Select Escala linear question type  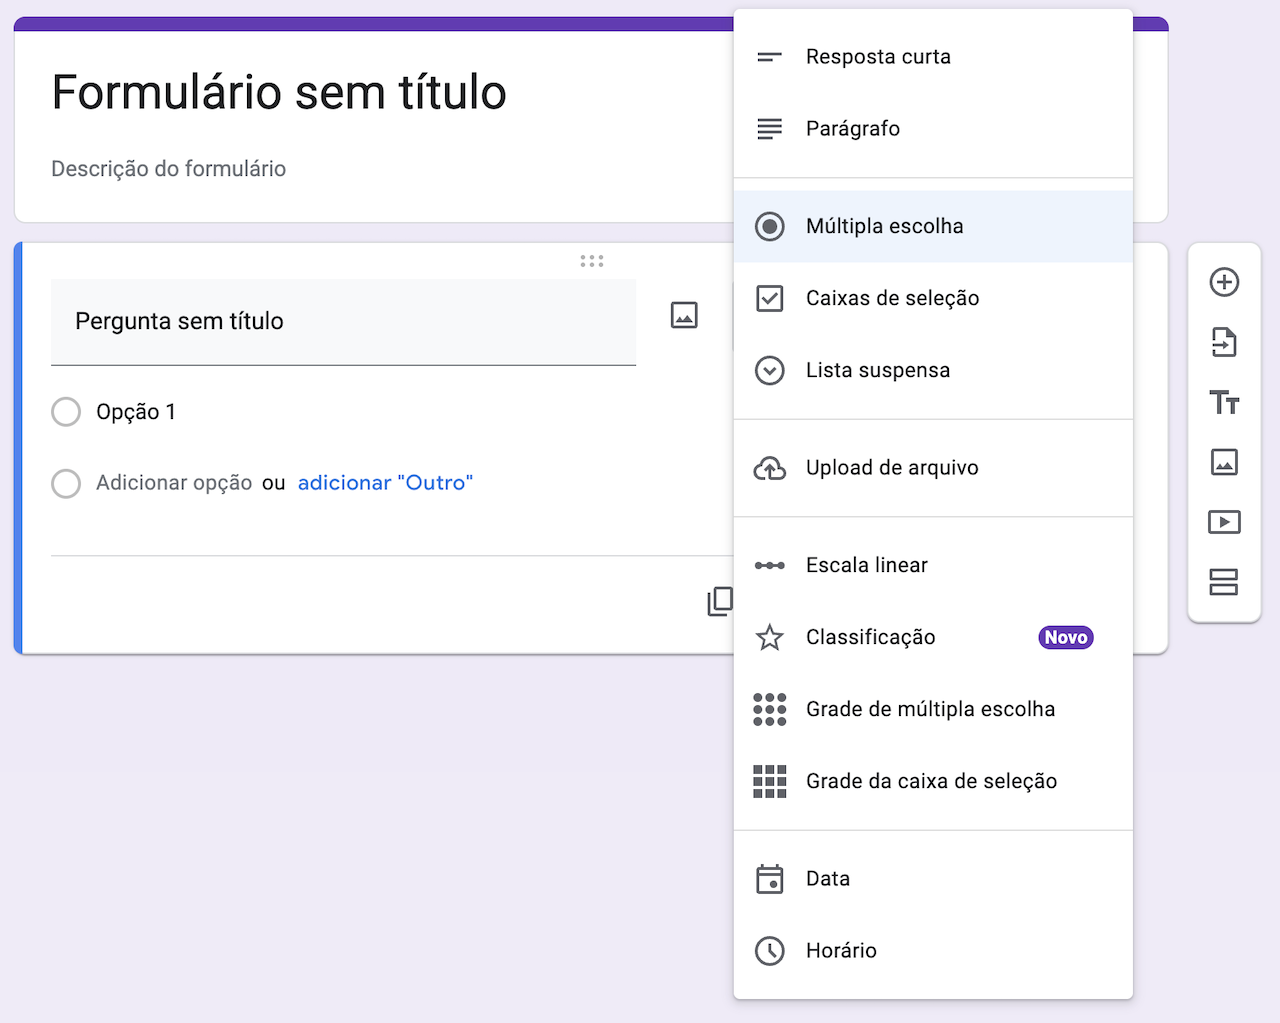866,565
